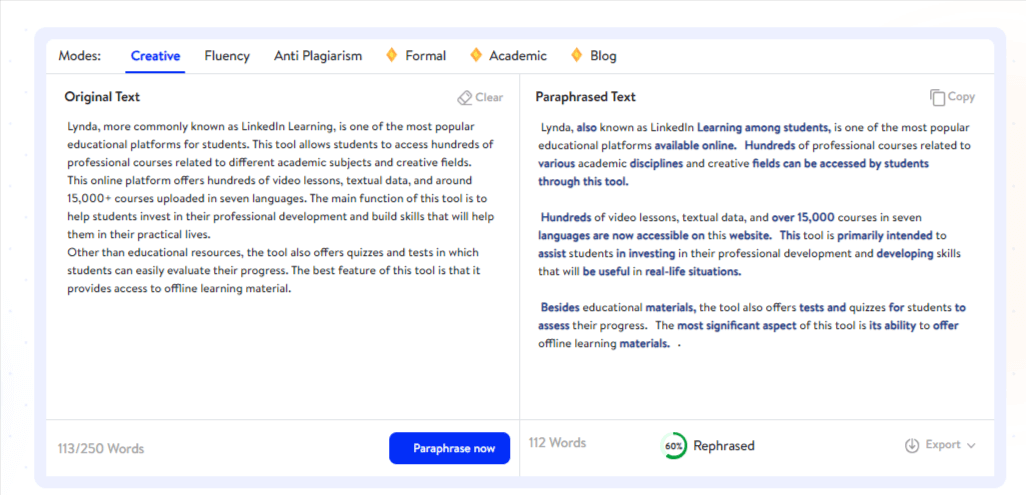Click the copy icon above paraphrased text

tap(937, 97)
